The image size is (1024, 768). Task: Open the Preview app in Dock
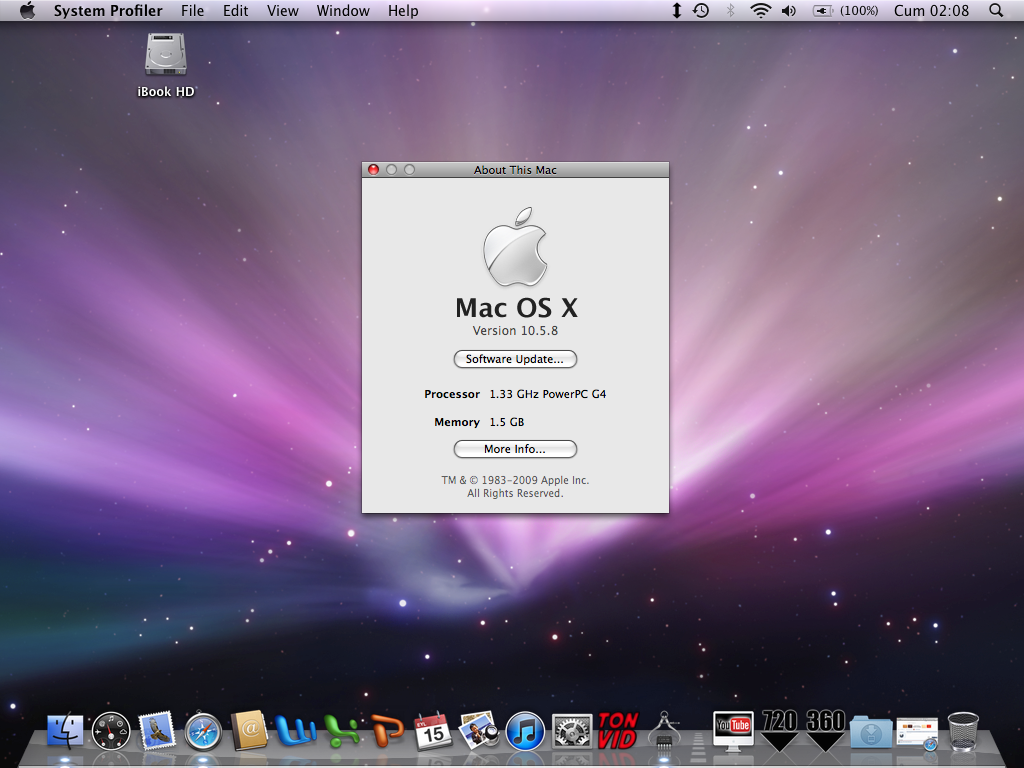[x=479, y=730]
